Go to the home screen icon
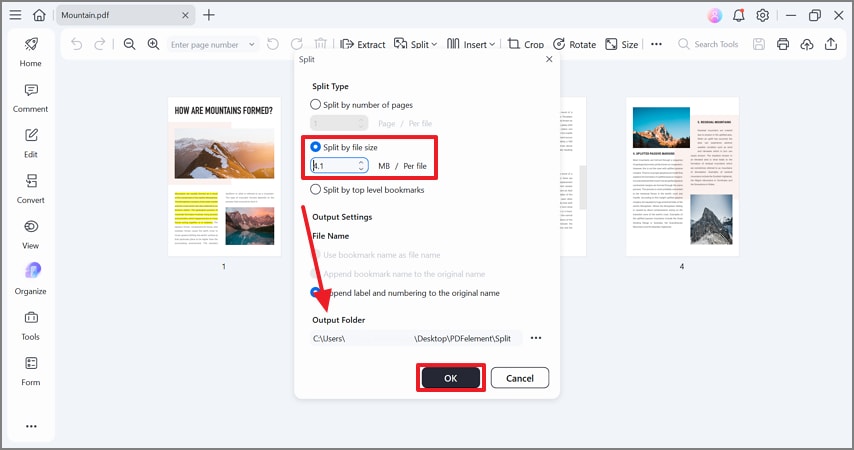The width and height of the screenshot is (854, 450). tap(39, 15)
